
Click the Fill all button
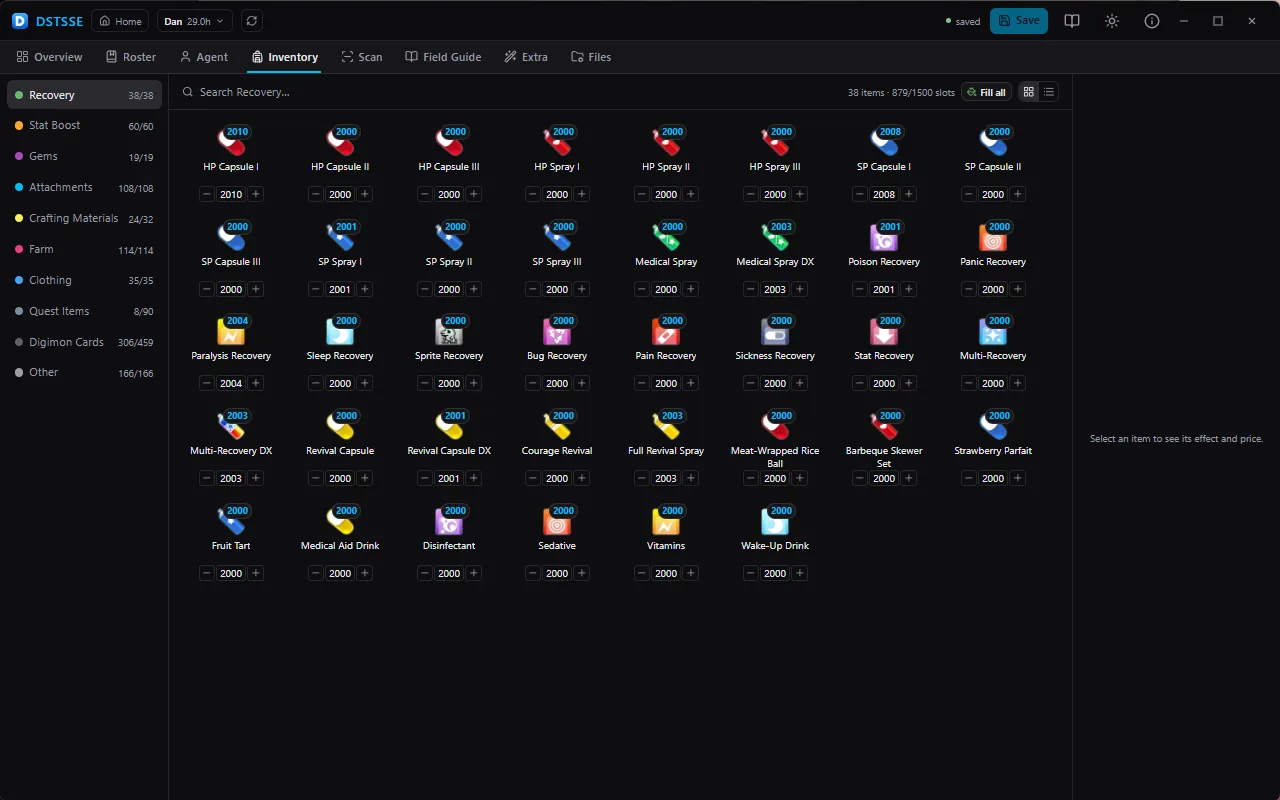pos(987,92)
